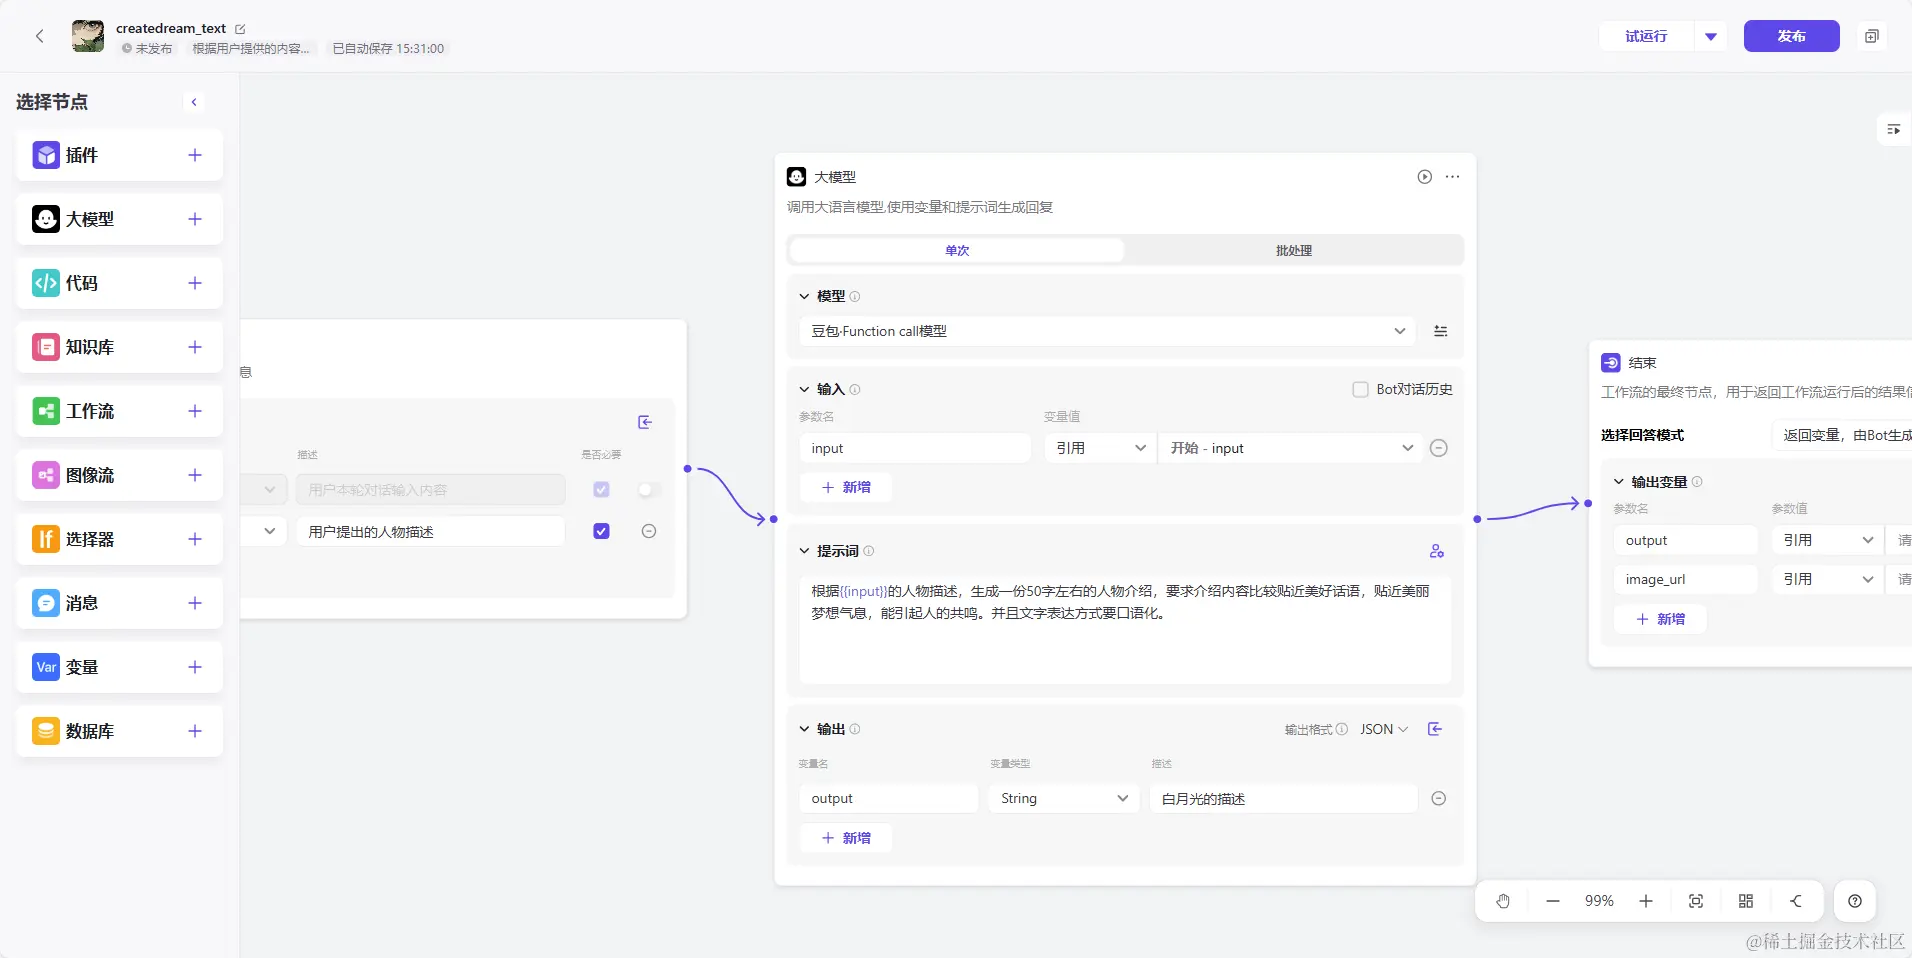Add a 变量 variable node
1912x958 pixels.
click(x=195, y=667)
